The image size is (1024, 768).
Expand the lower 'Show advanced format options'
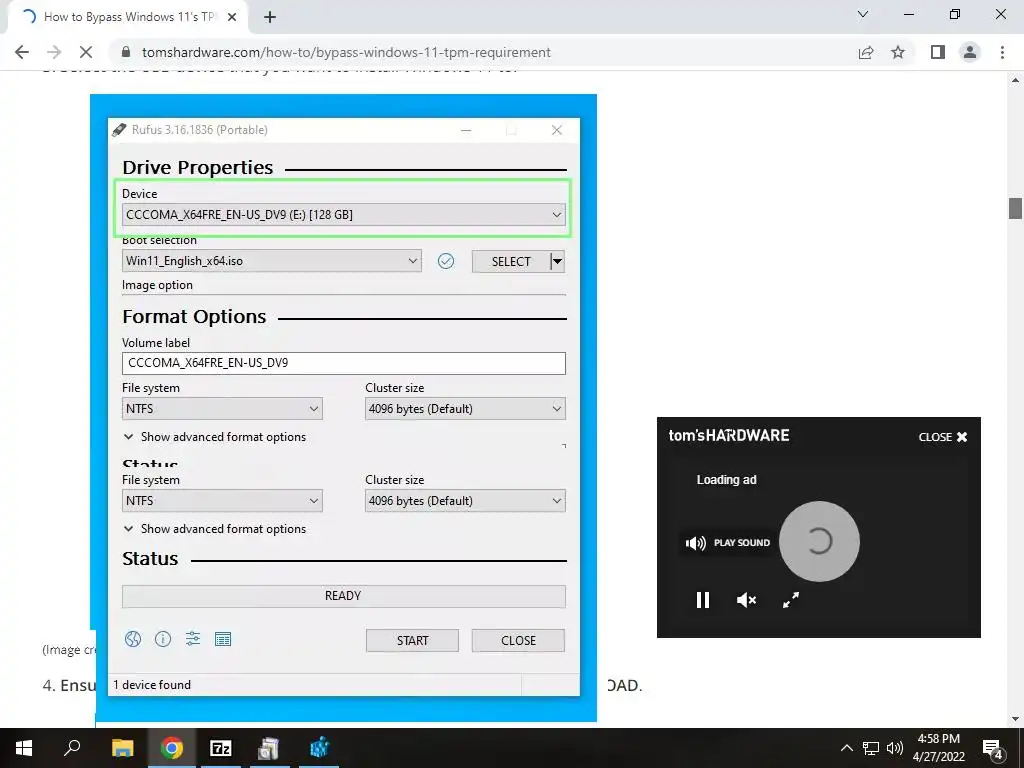pyautogui.click(x=215, y=529)
